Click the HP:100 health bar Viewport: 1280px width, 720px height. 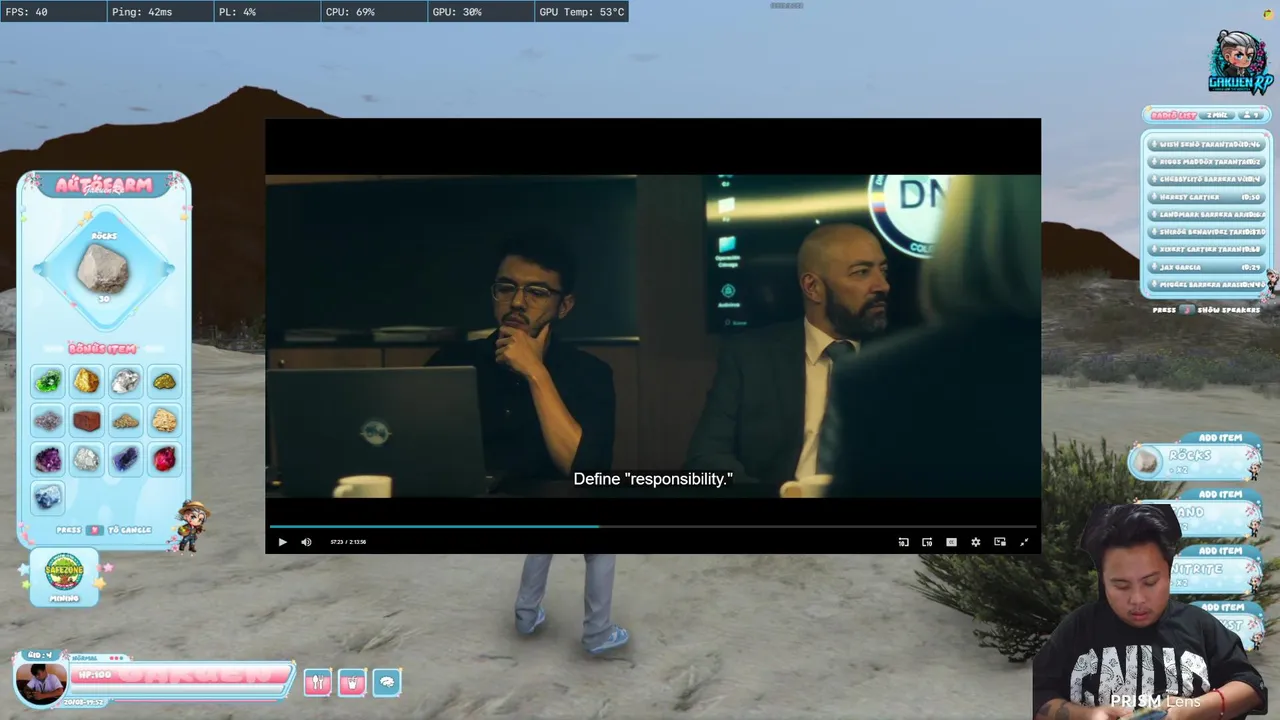(x=182, y=677)
